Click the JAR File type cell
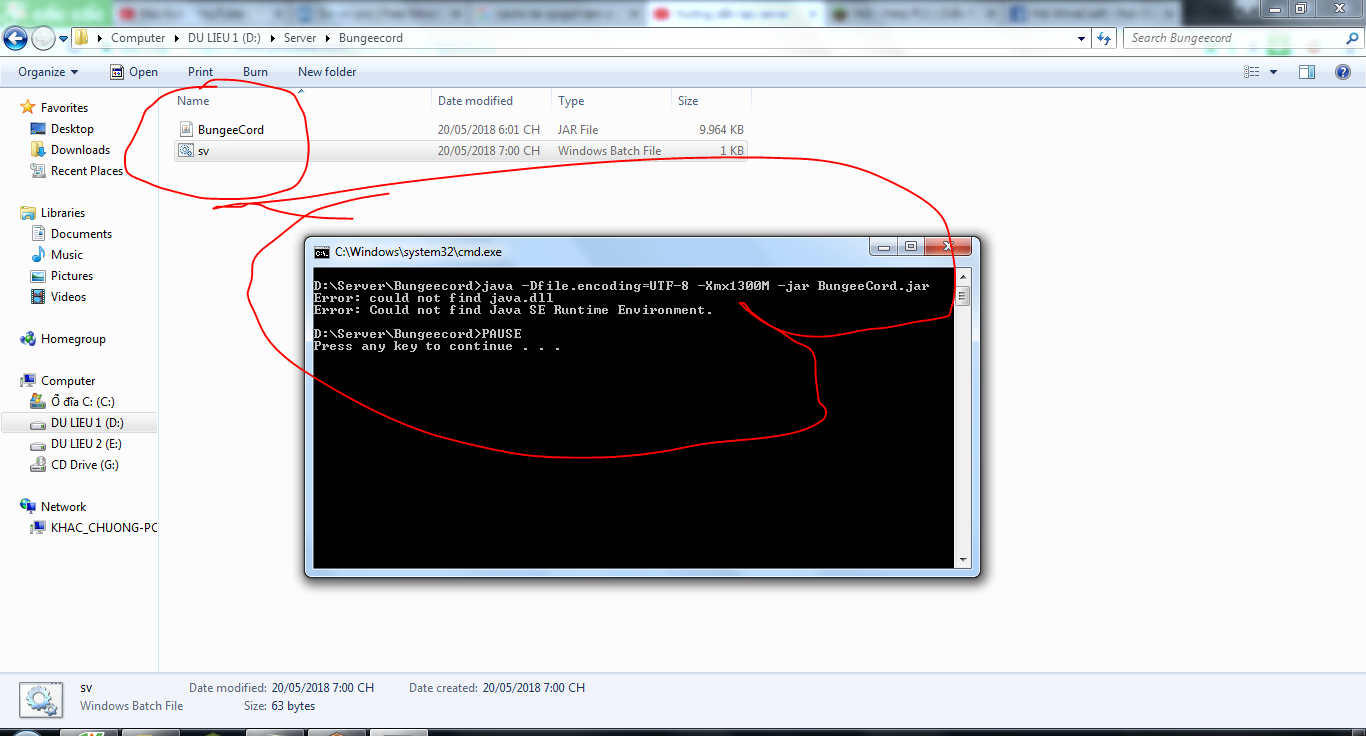The image size is (1366, 736). pyautogui.click(x=578, y=130)
